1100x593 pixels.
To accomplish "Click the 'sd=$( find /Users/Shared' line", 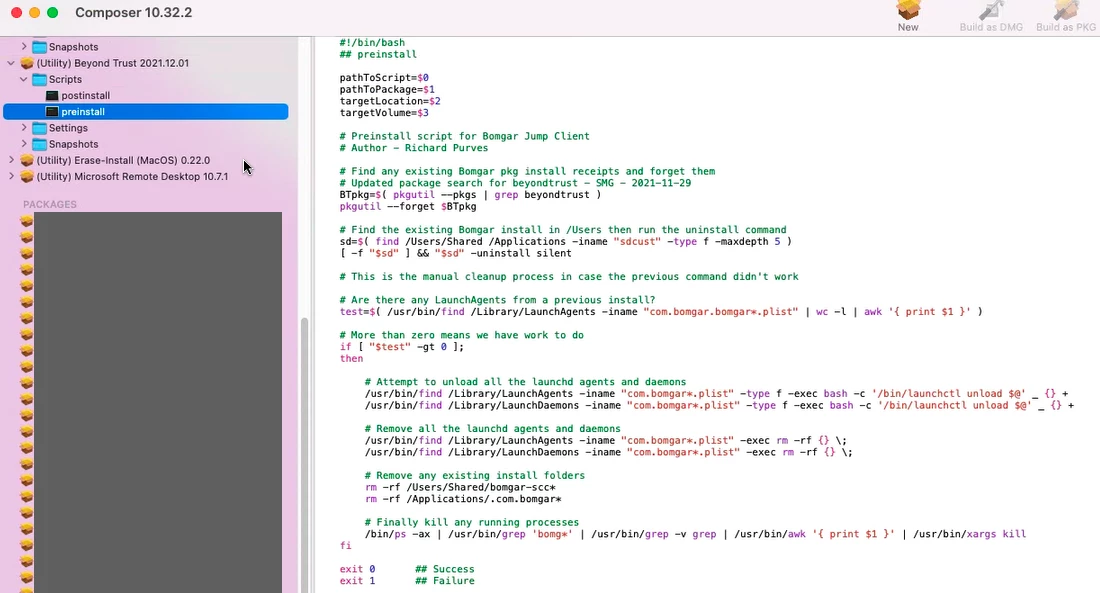I will pos(565,241).
